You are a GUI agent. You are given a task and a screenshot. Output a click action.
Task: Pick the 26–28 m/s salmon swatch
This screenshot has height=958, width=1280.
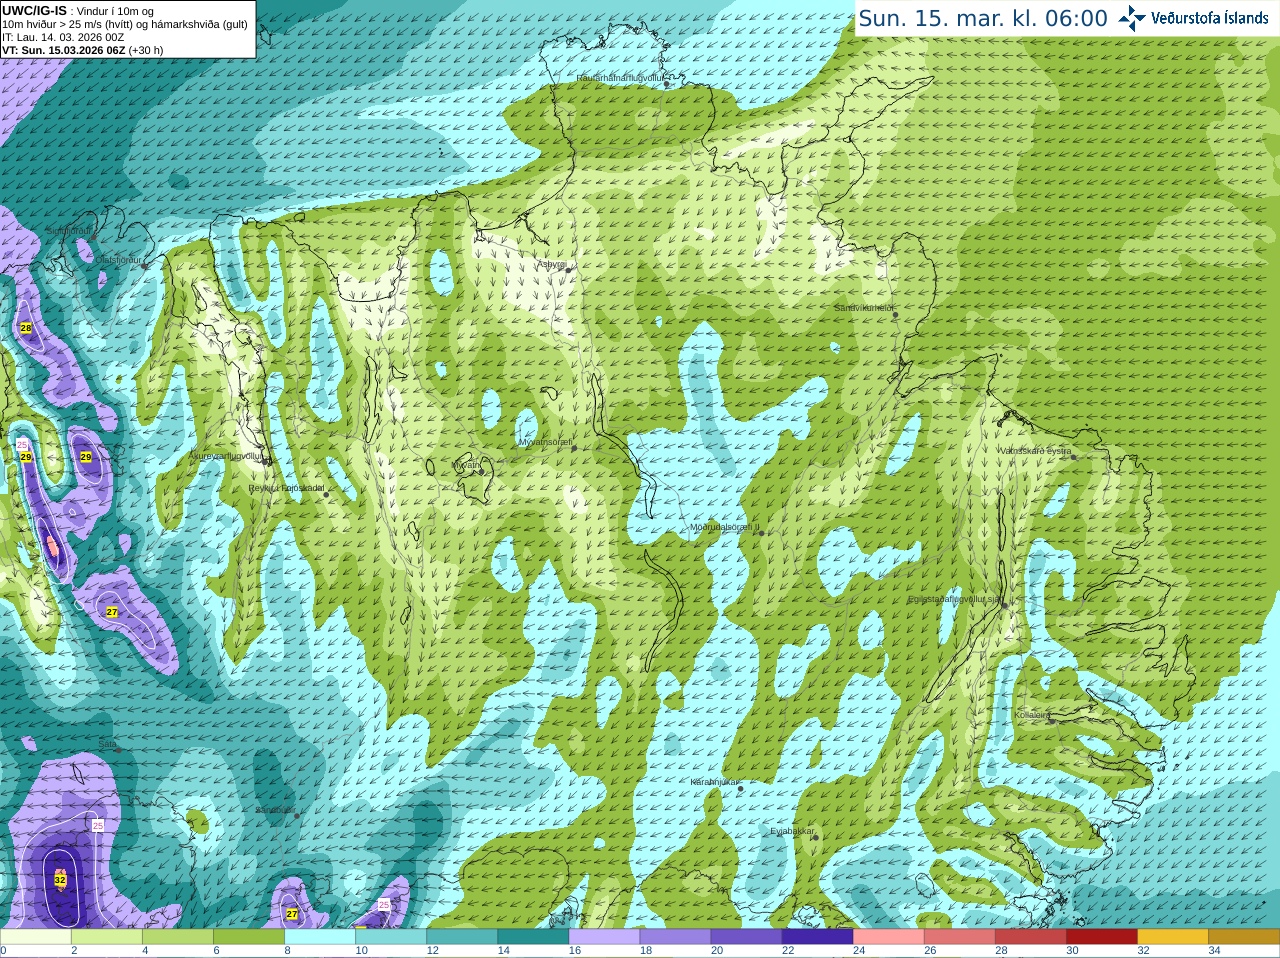click(959, 937)
